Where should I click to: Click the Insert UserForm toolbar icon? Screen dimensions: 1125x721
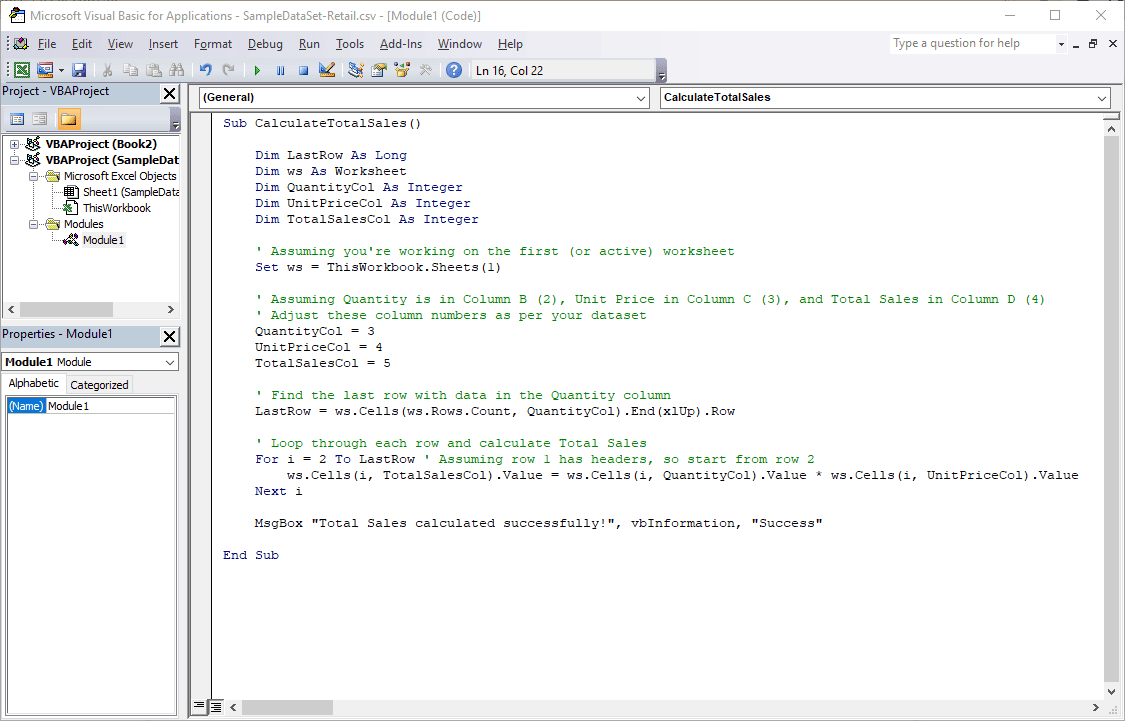tap(44, 70)
